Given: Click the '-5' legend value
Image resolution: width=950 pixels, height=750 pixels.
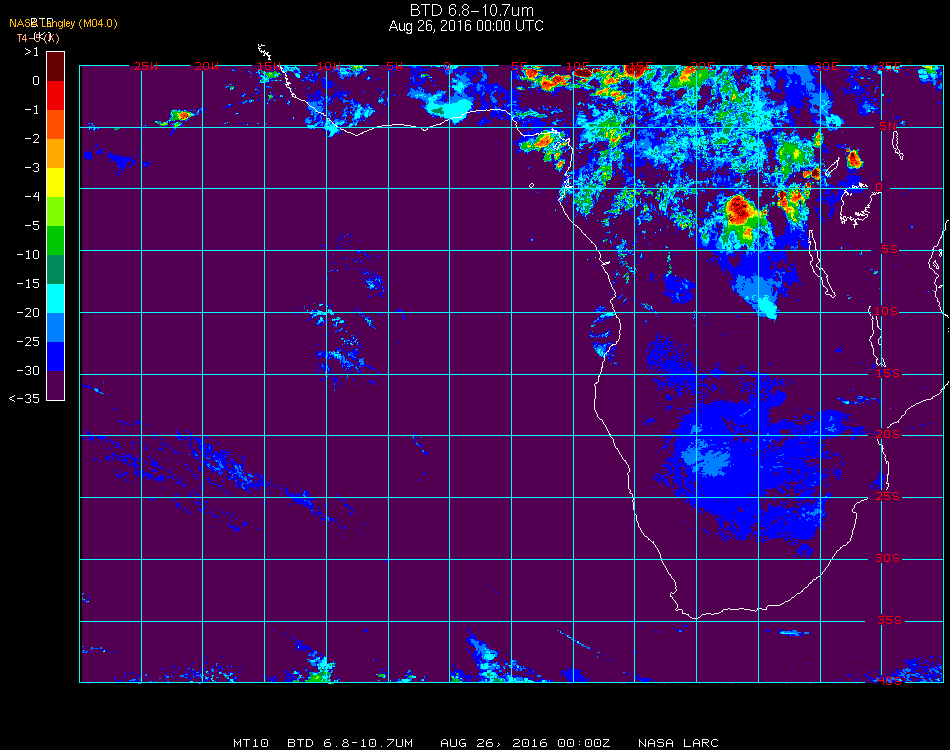Looking at the screenshot, I should coord(32,225).
